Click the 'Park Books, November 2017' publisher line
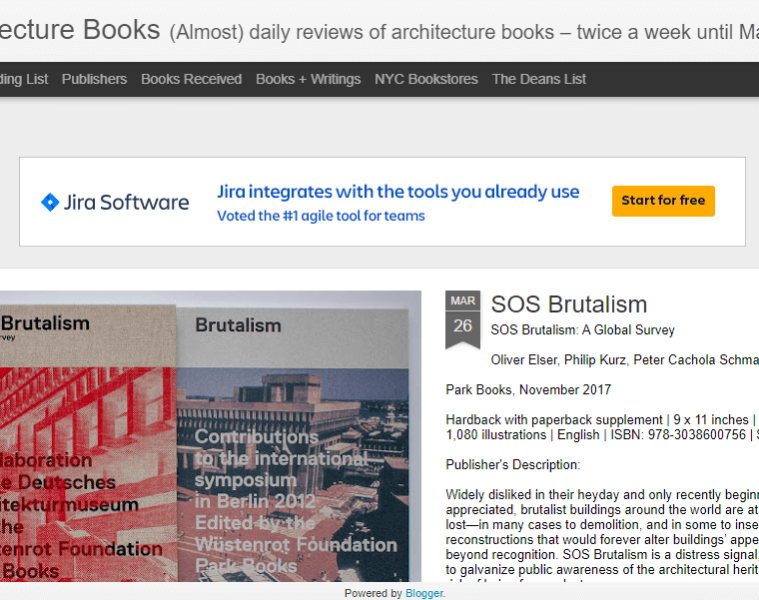 pos(528,390)
